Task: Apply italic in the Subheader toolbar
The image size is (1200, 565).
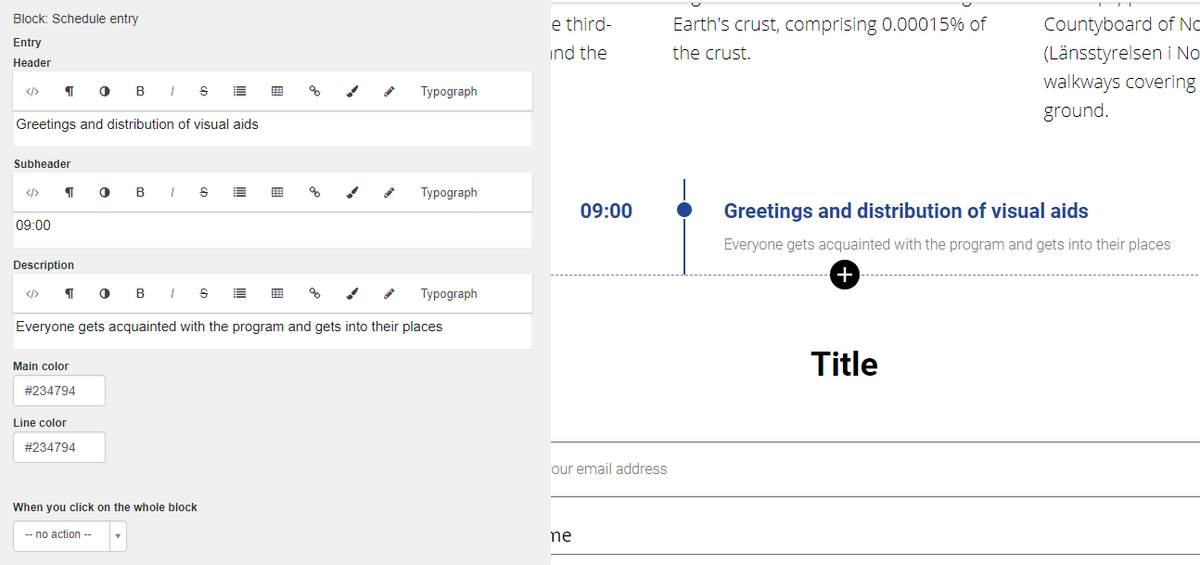Action: click(x=174, y=192)
